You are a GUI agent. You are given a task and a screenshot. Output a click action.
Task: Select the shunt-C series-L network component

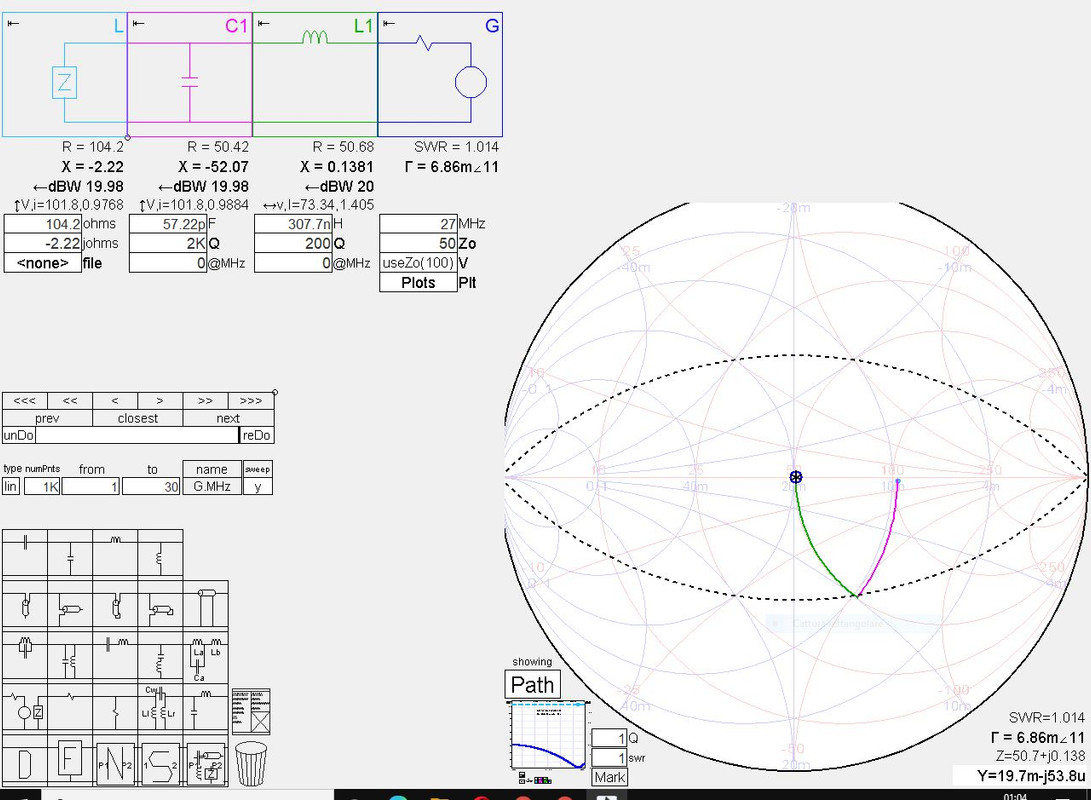[206, 708]
